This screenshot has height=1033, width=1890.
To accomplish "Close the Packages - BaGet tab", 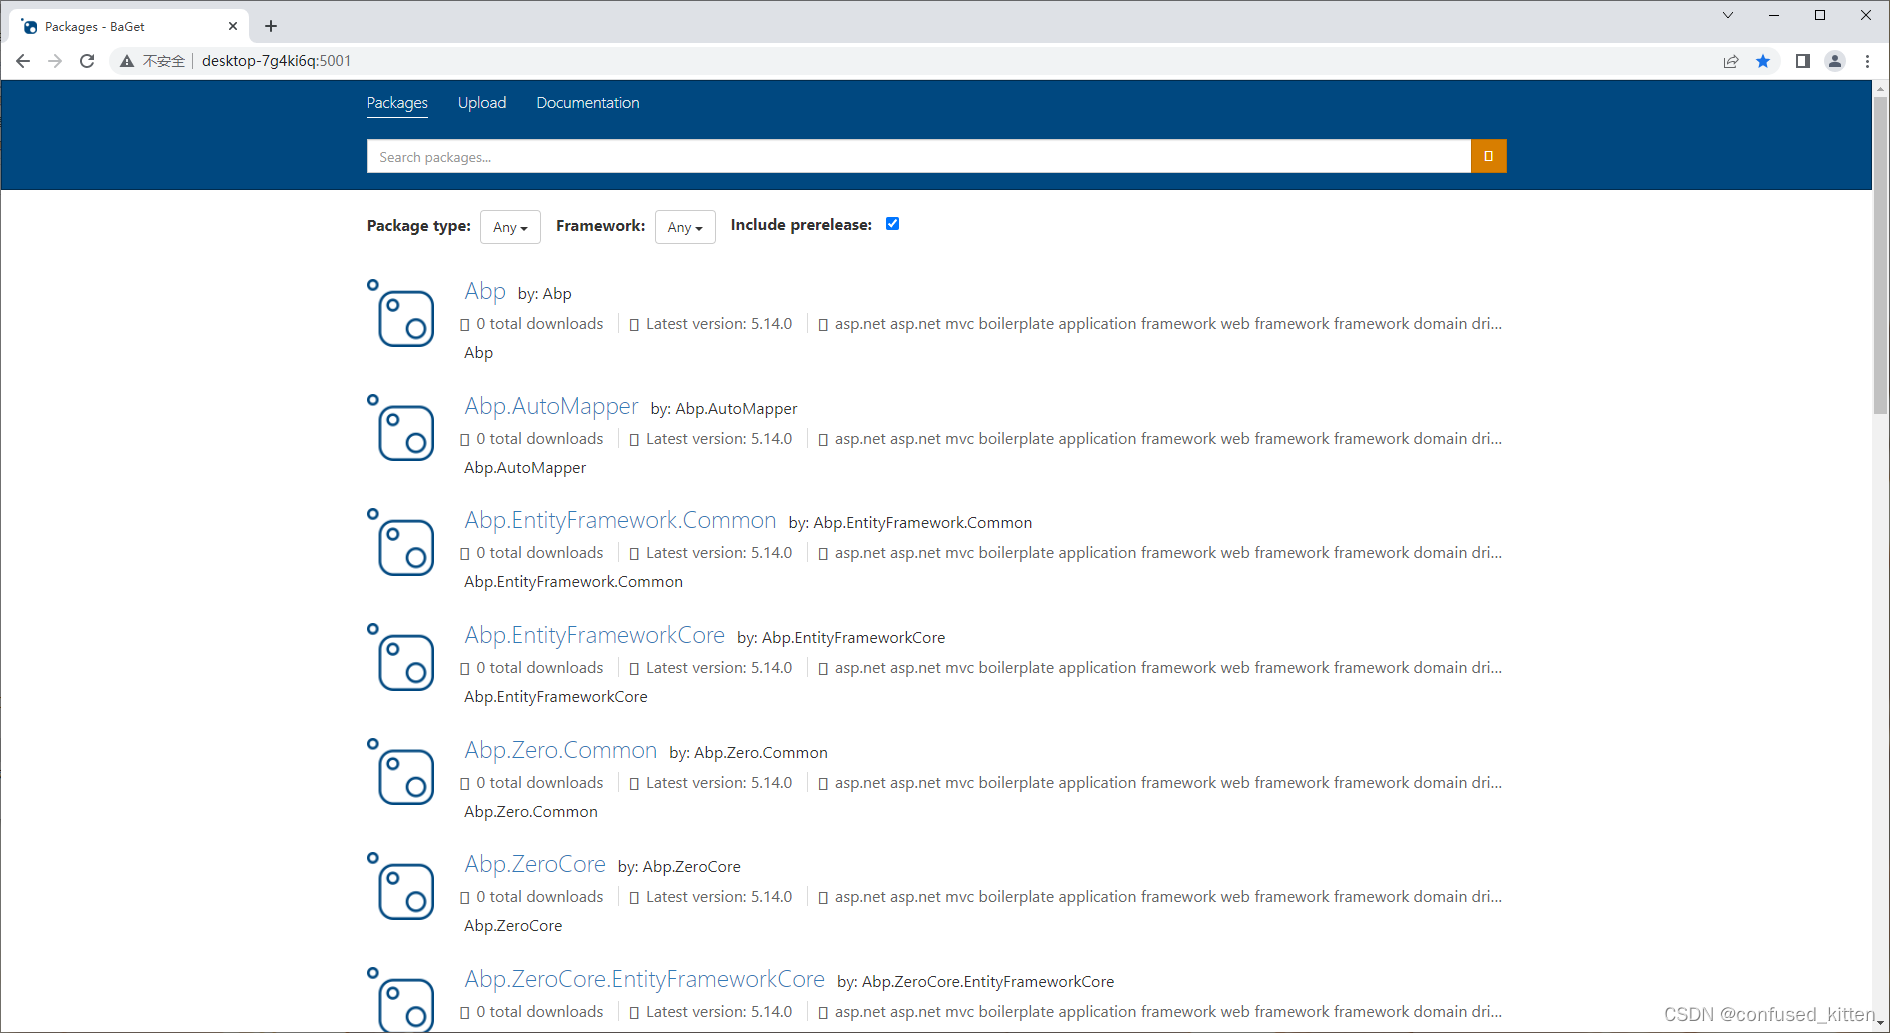I will (x=233, y=26).
